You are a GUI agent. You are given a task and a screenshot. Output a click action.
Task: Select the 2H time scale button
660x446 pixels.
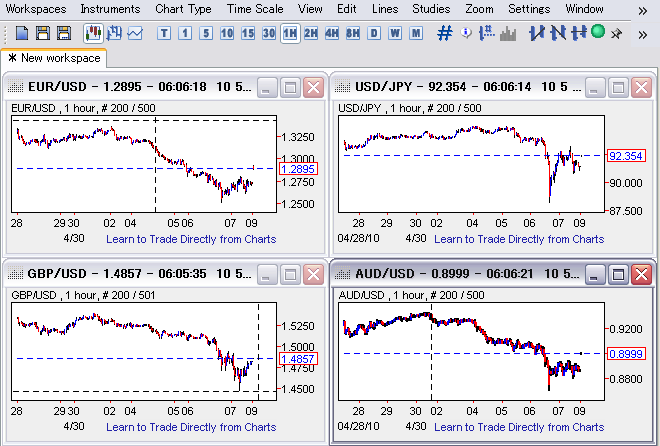(x=311, y=33)
